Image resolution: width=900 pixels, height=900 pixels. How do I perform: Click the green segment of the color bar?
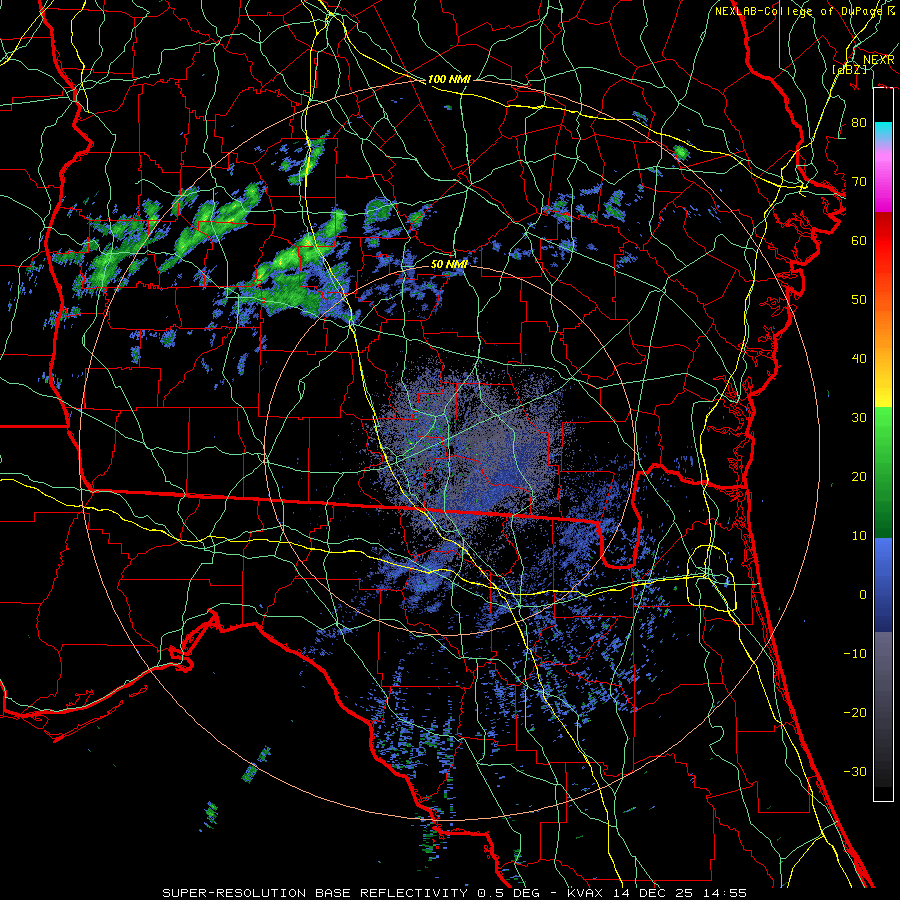click(x=883, y=472)
